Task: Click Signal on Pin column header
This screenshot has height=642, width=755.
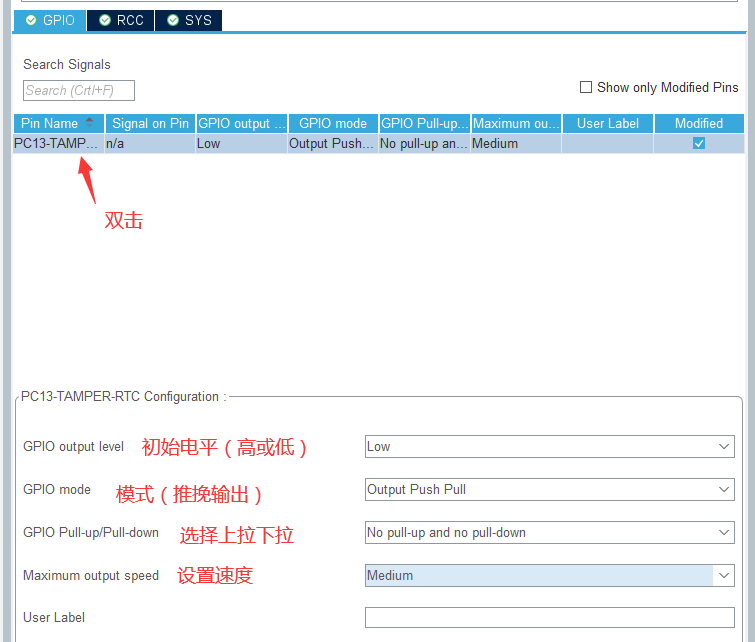Action: pyautogui.click(x=150, y=123)
